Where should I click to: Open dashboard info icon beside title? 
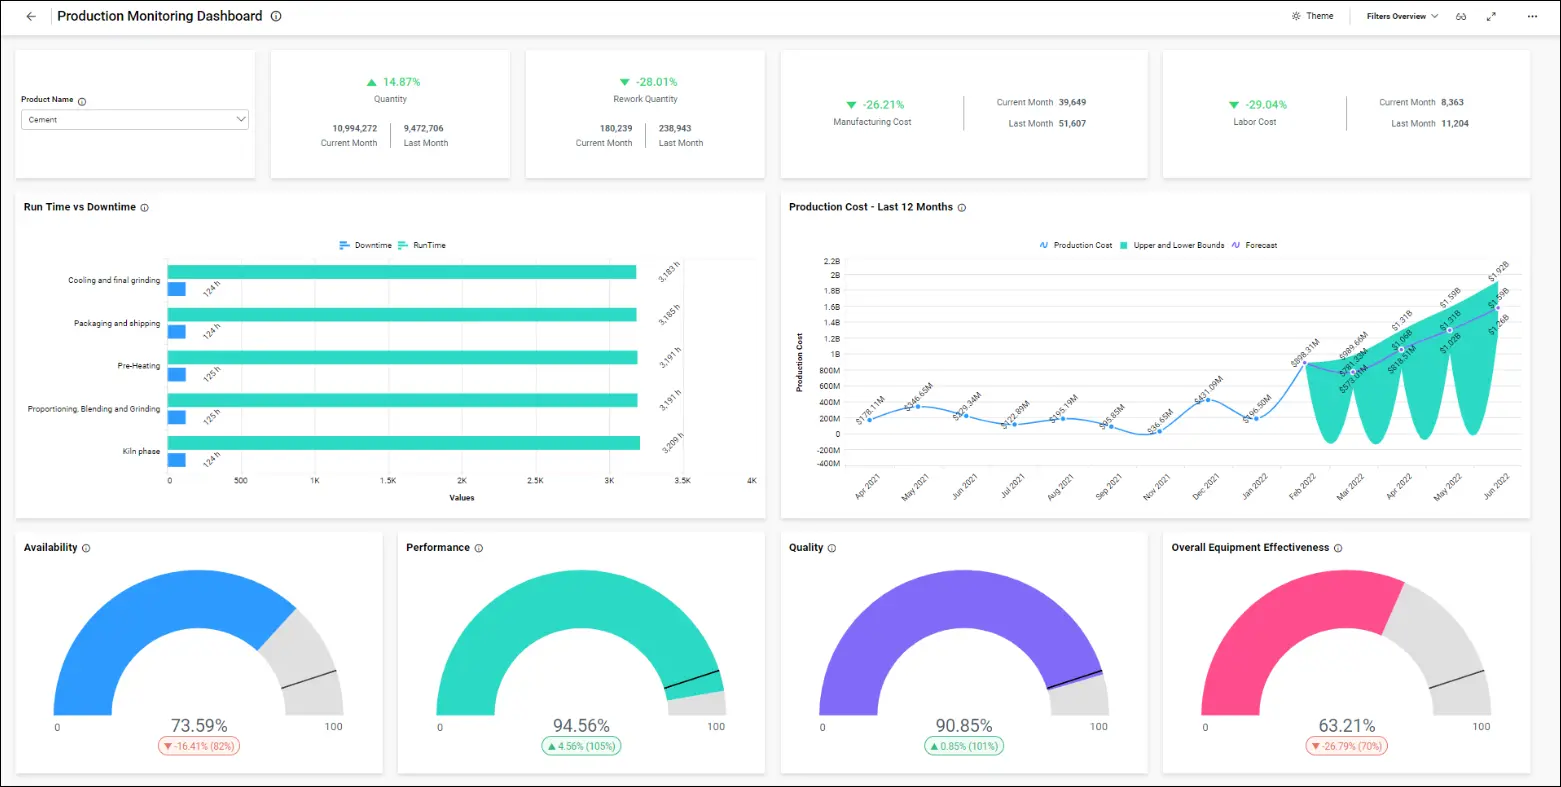[x=277, y=17]
